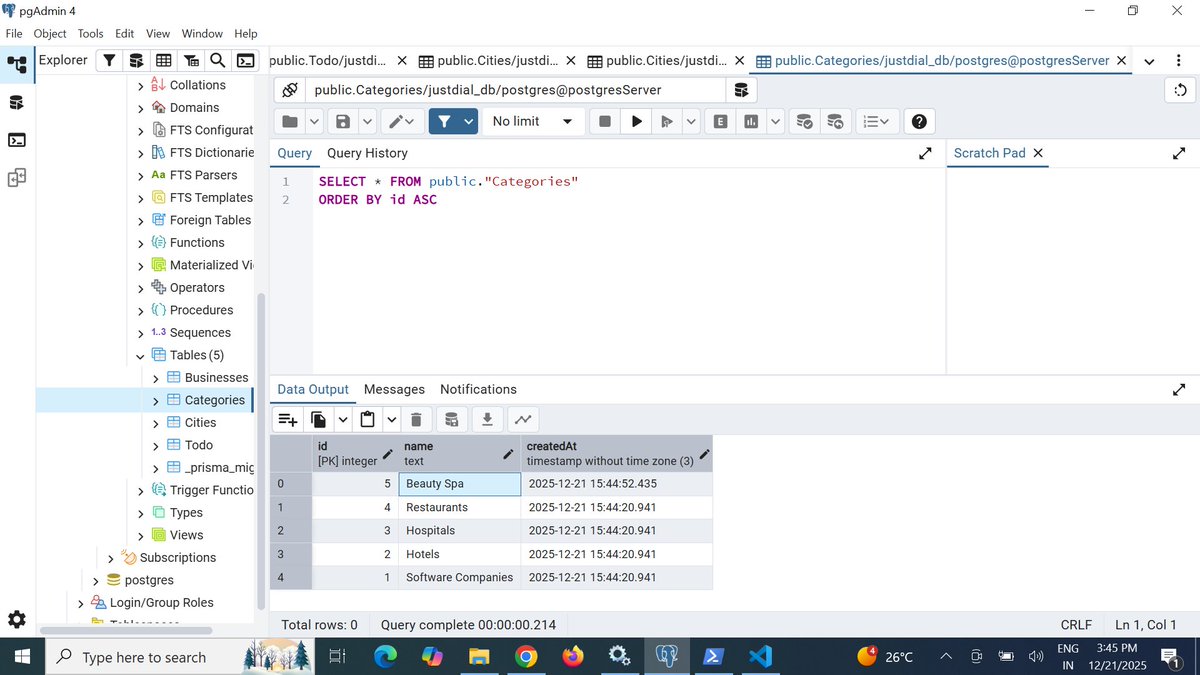
Task: Open the Explain Analyze options dropdown arrow
Action: [x=777, y=121]
